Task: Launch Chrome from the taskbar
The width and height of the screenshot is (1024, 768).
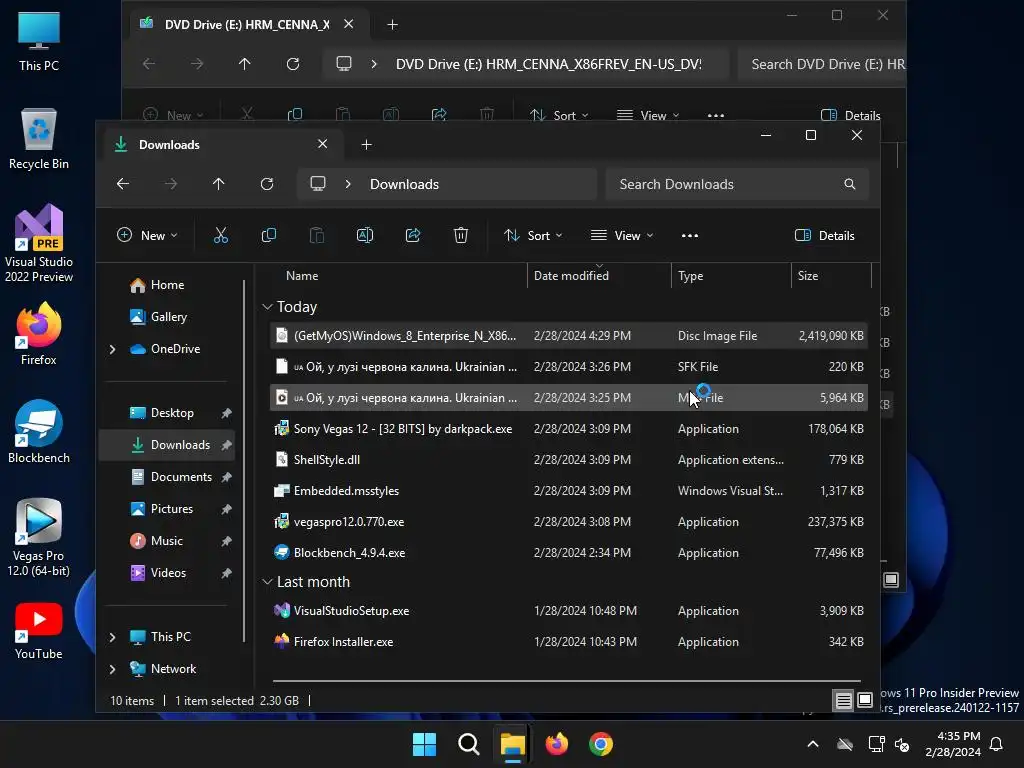Action: coord(601,744)
